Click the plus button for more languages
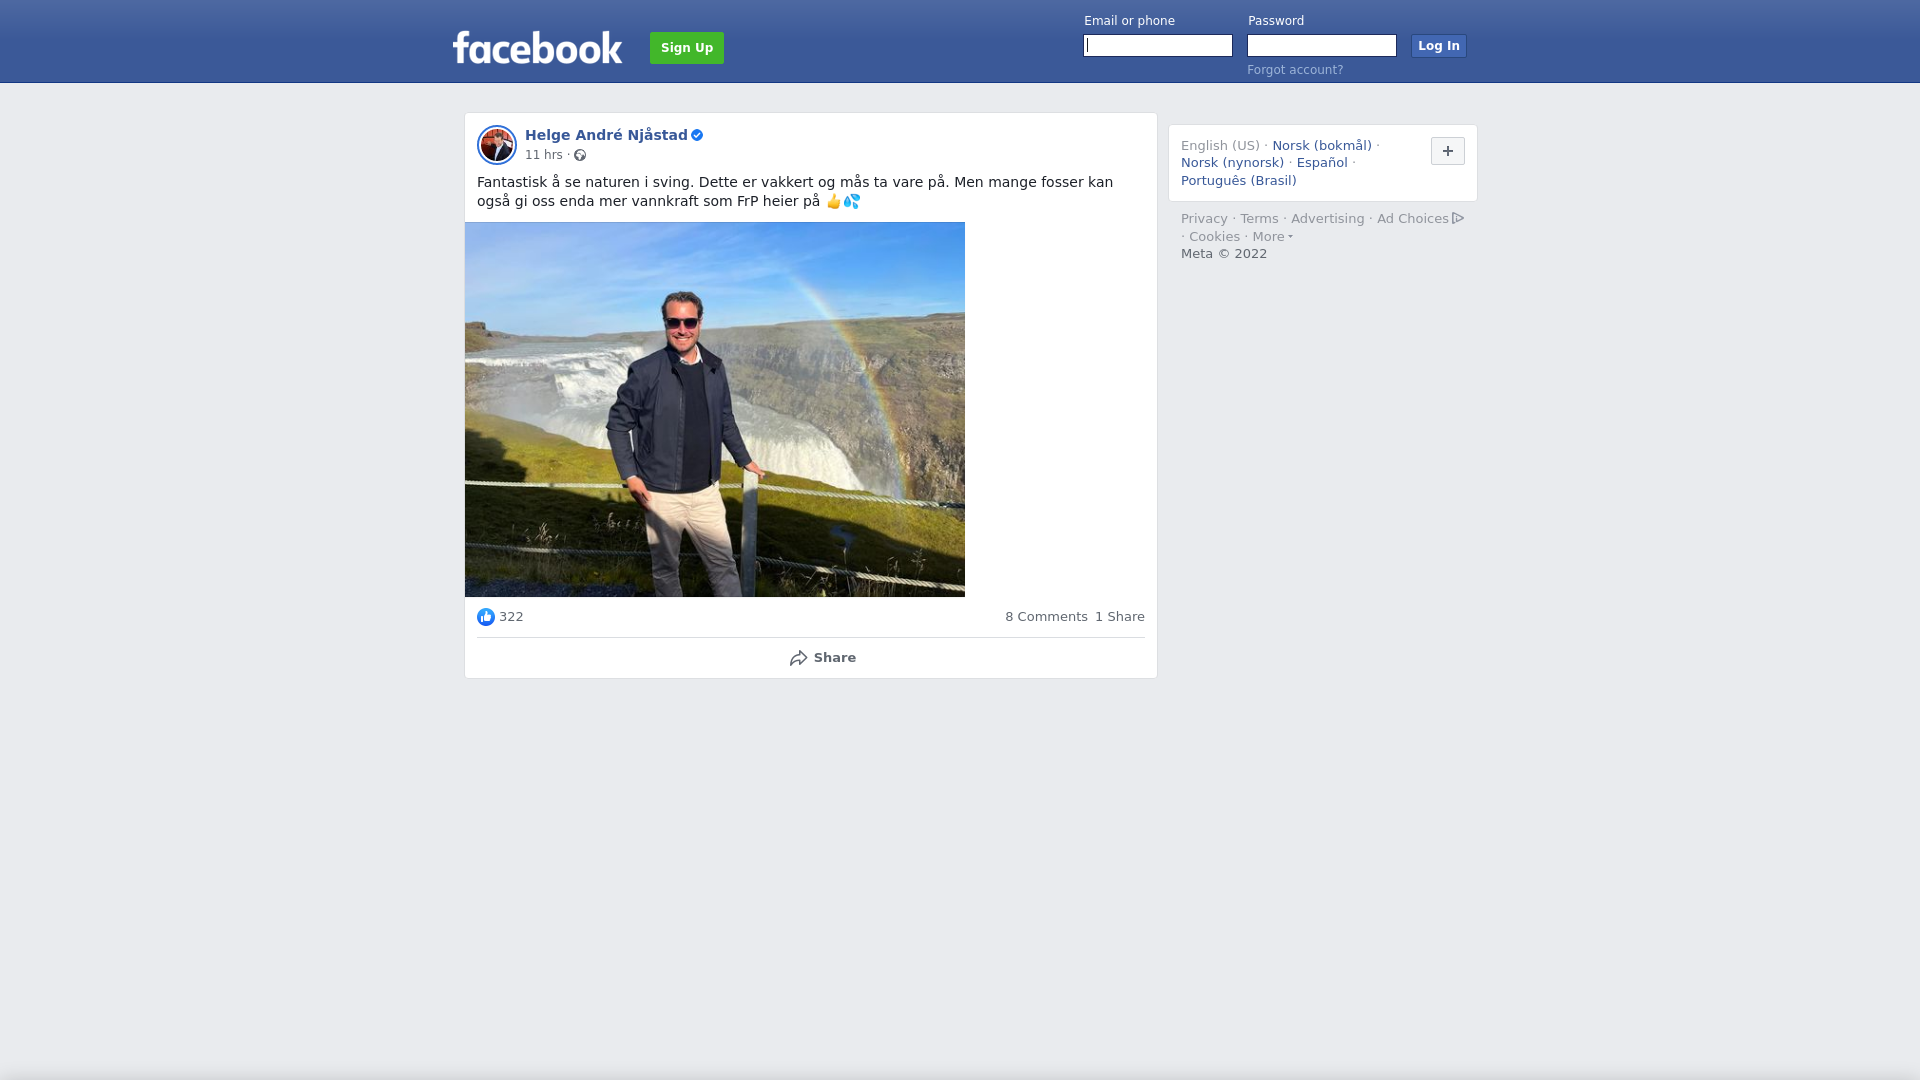Image resolution: width=1920 pixels, height=1080 pixels. (1448, 151)
